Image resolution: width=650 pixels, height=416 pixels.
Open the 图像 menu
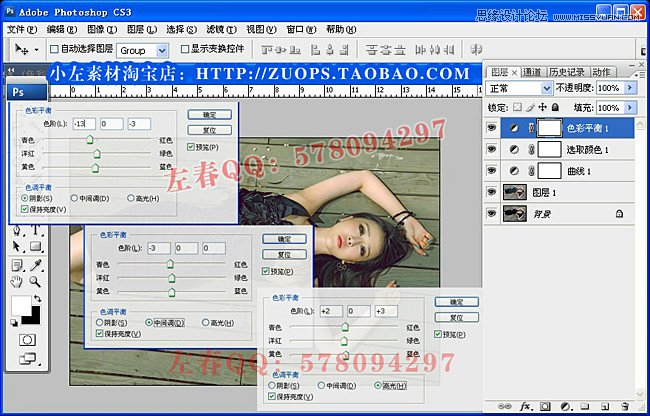coord(102,29)
